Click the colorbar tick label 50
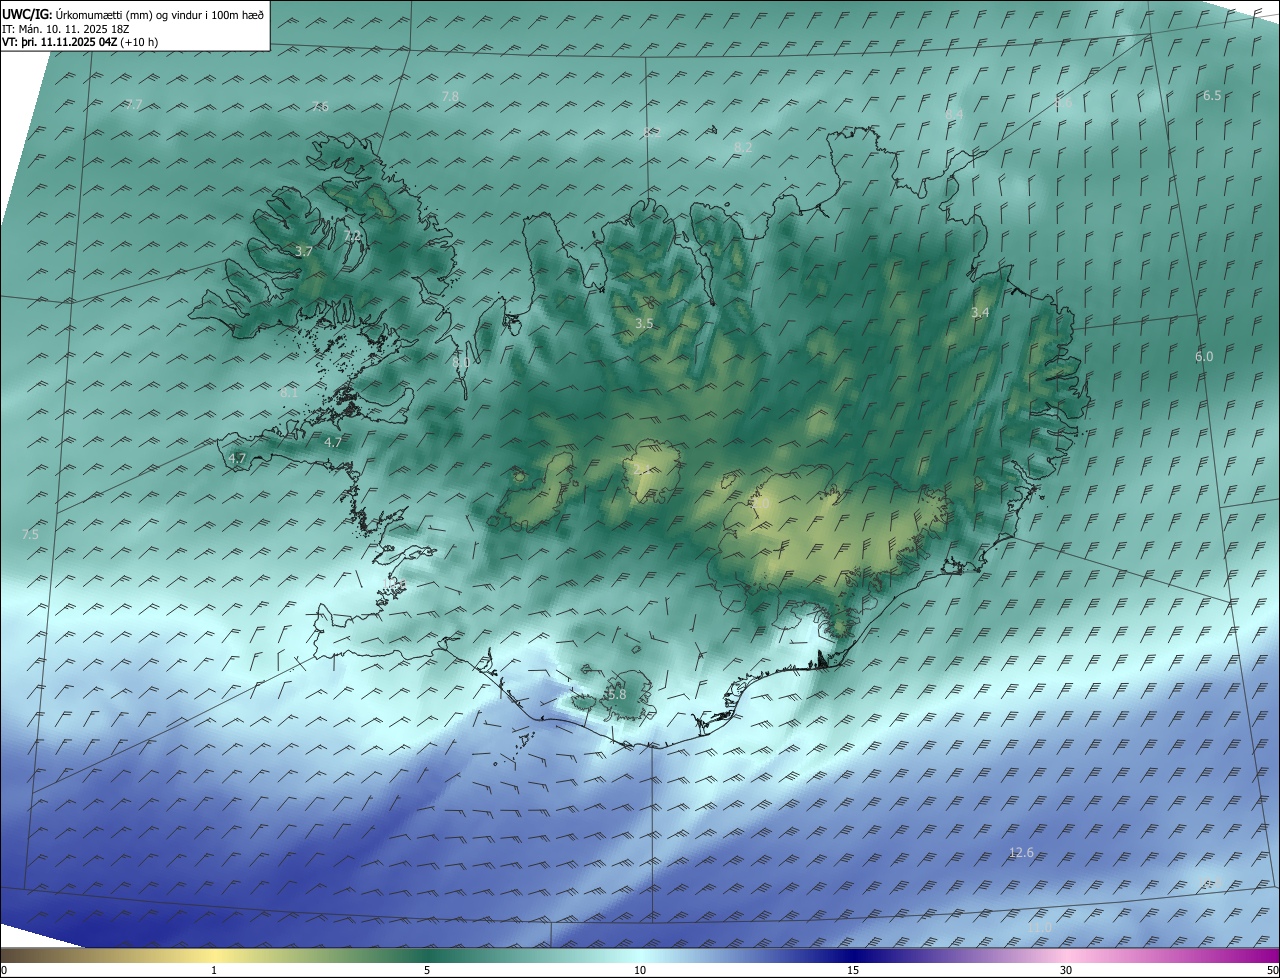The image size is (1280, 978). (x=1272, y=970)
